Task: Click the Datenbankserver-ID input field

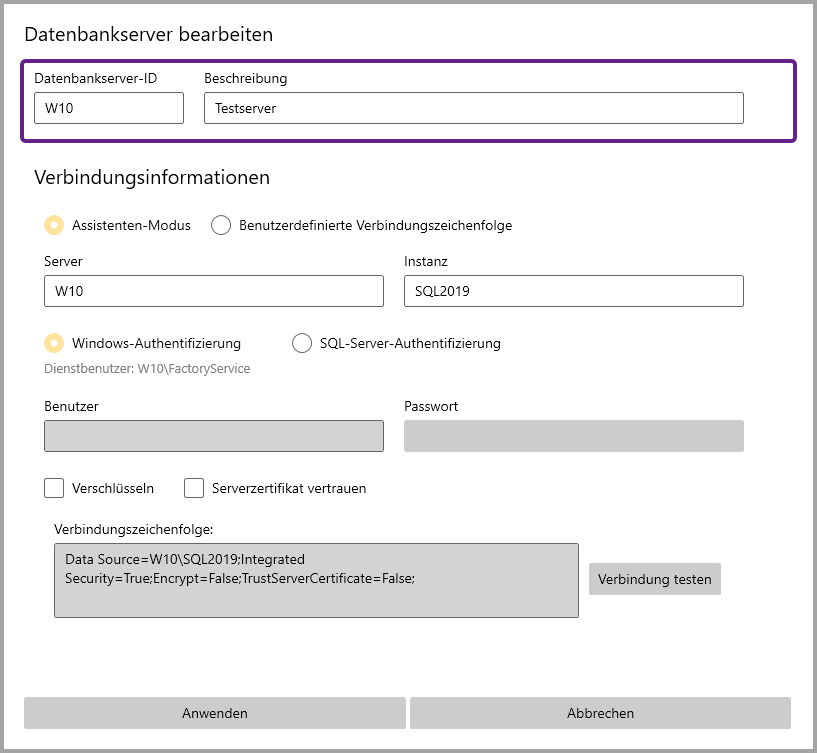Action: [108, 108]
